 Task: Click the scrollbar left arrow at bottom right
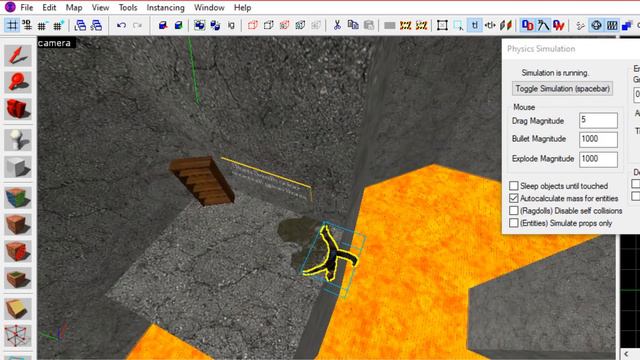tap(627, 353)
